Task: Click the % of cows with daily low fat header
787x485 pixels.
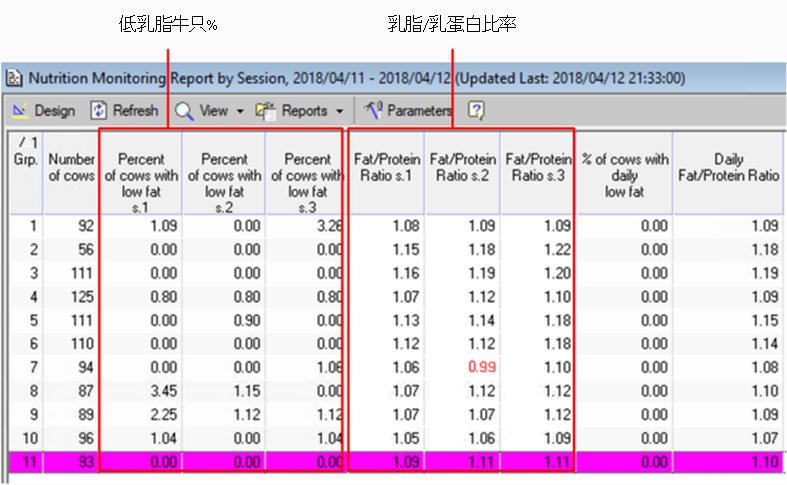Action: pos(625,175)
